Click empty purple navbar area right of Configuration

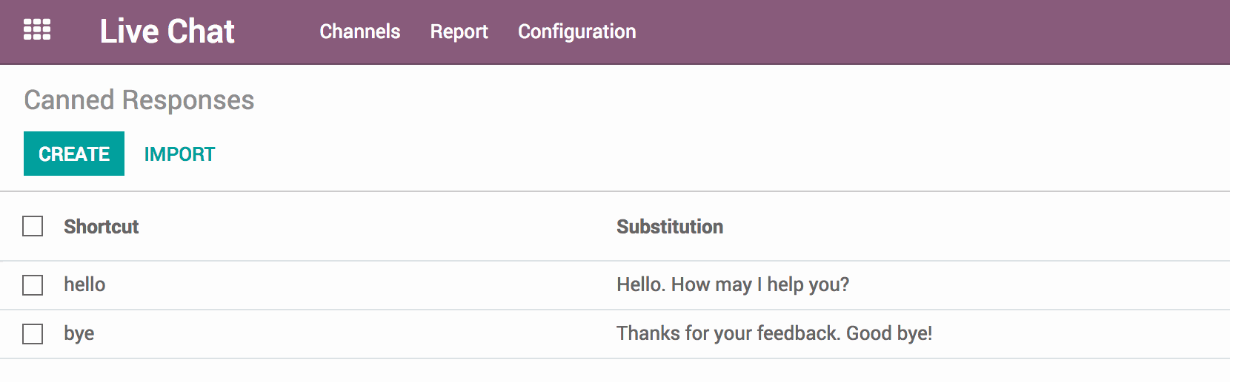930,31
